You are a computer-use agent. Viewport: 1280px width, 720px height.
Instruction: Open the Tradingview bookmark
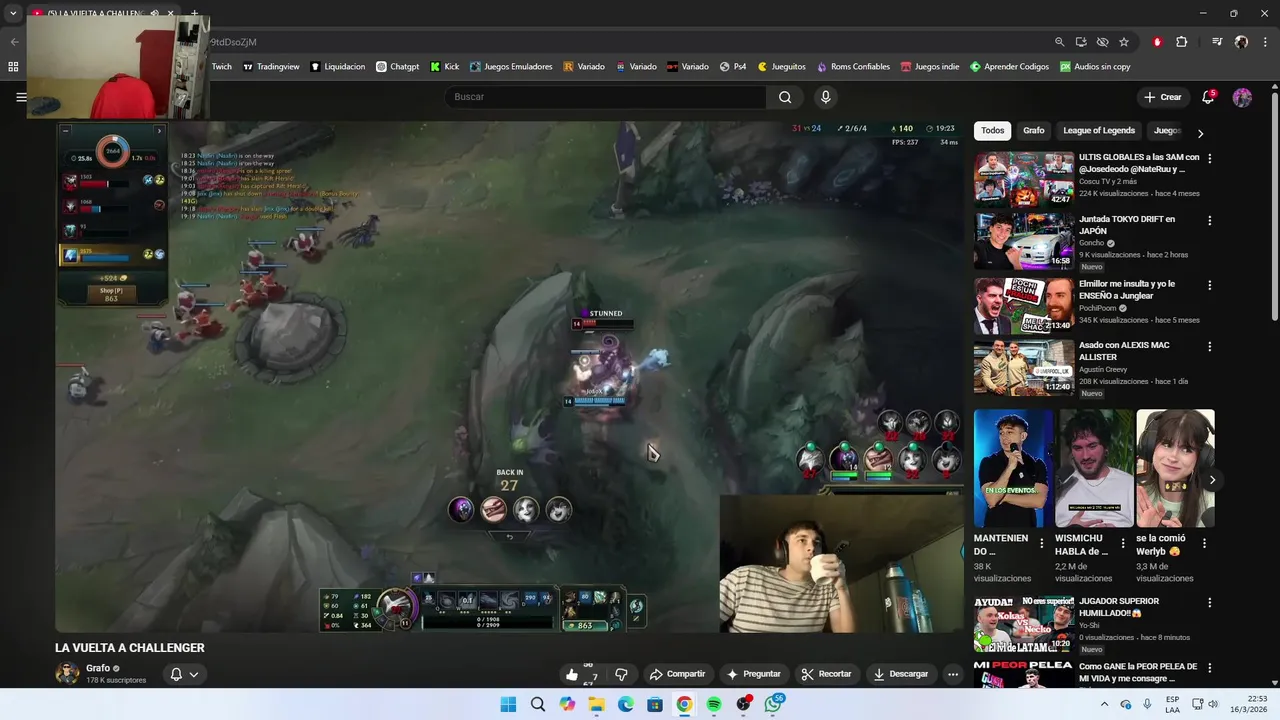(270, 67)
